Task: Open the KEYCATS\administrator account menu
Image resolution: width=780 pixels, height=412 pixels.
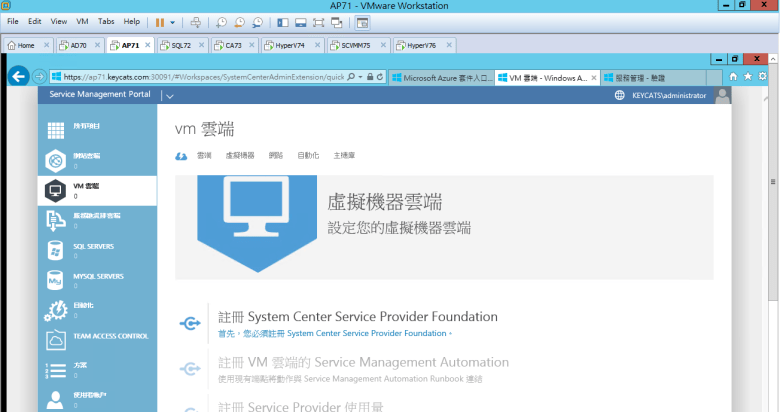Action: pyautogui.click(x=661, y=95)
